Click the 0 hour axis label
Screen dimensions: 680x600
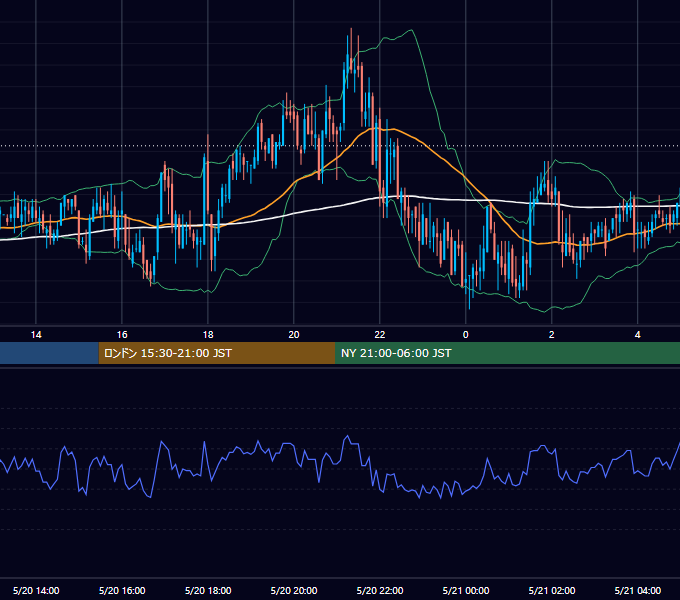point(466,335)
